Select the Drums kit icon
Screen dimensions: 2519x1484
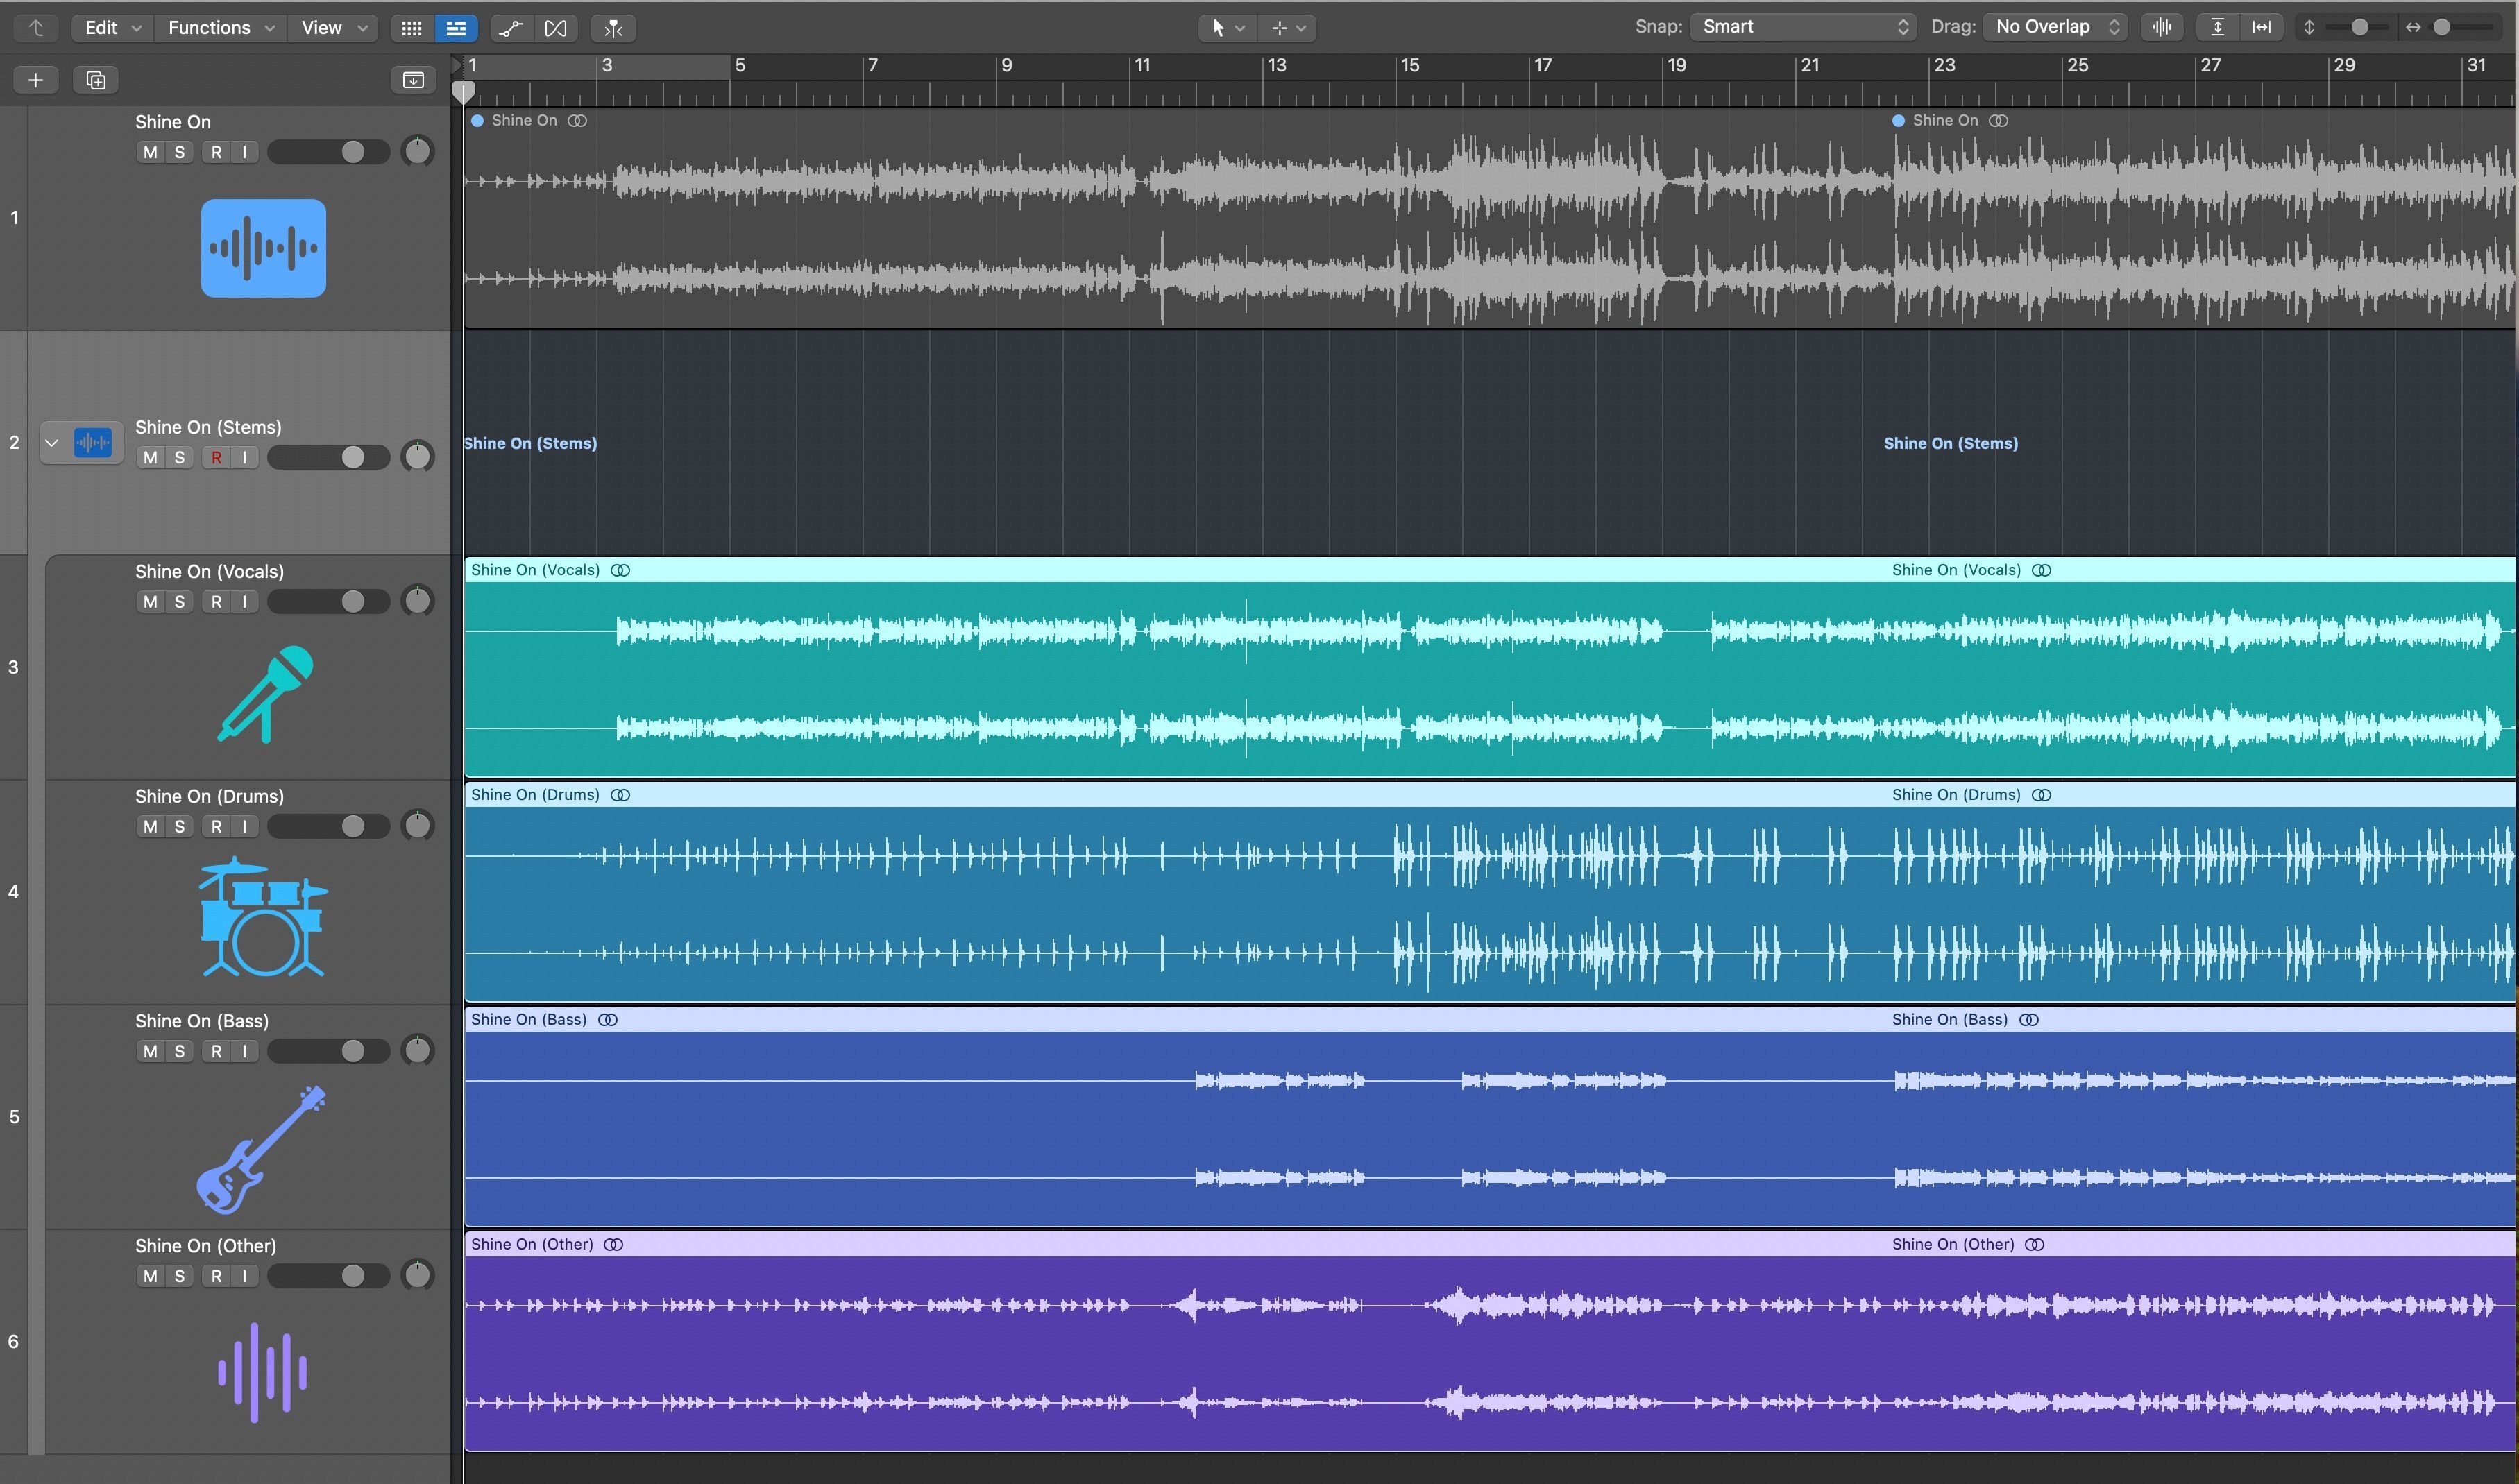tap(263, 916)
